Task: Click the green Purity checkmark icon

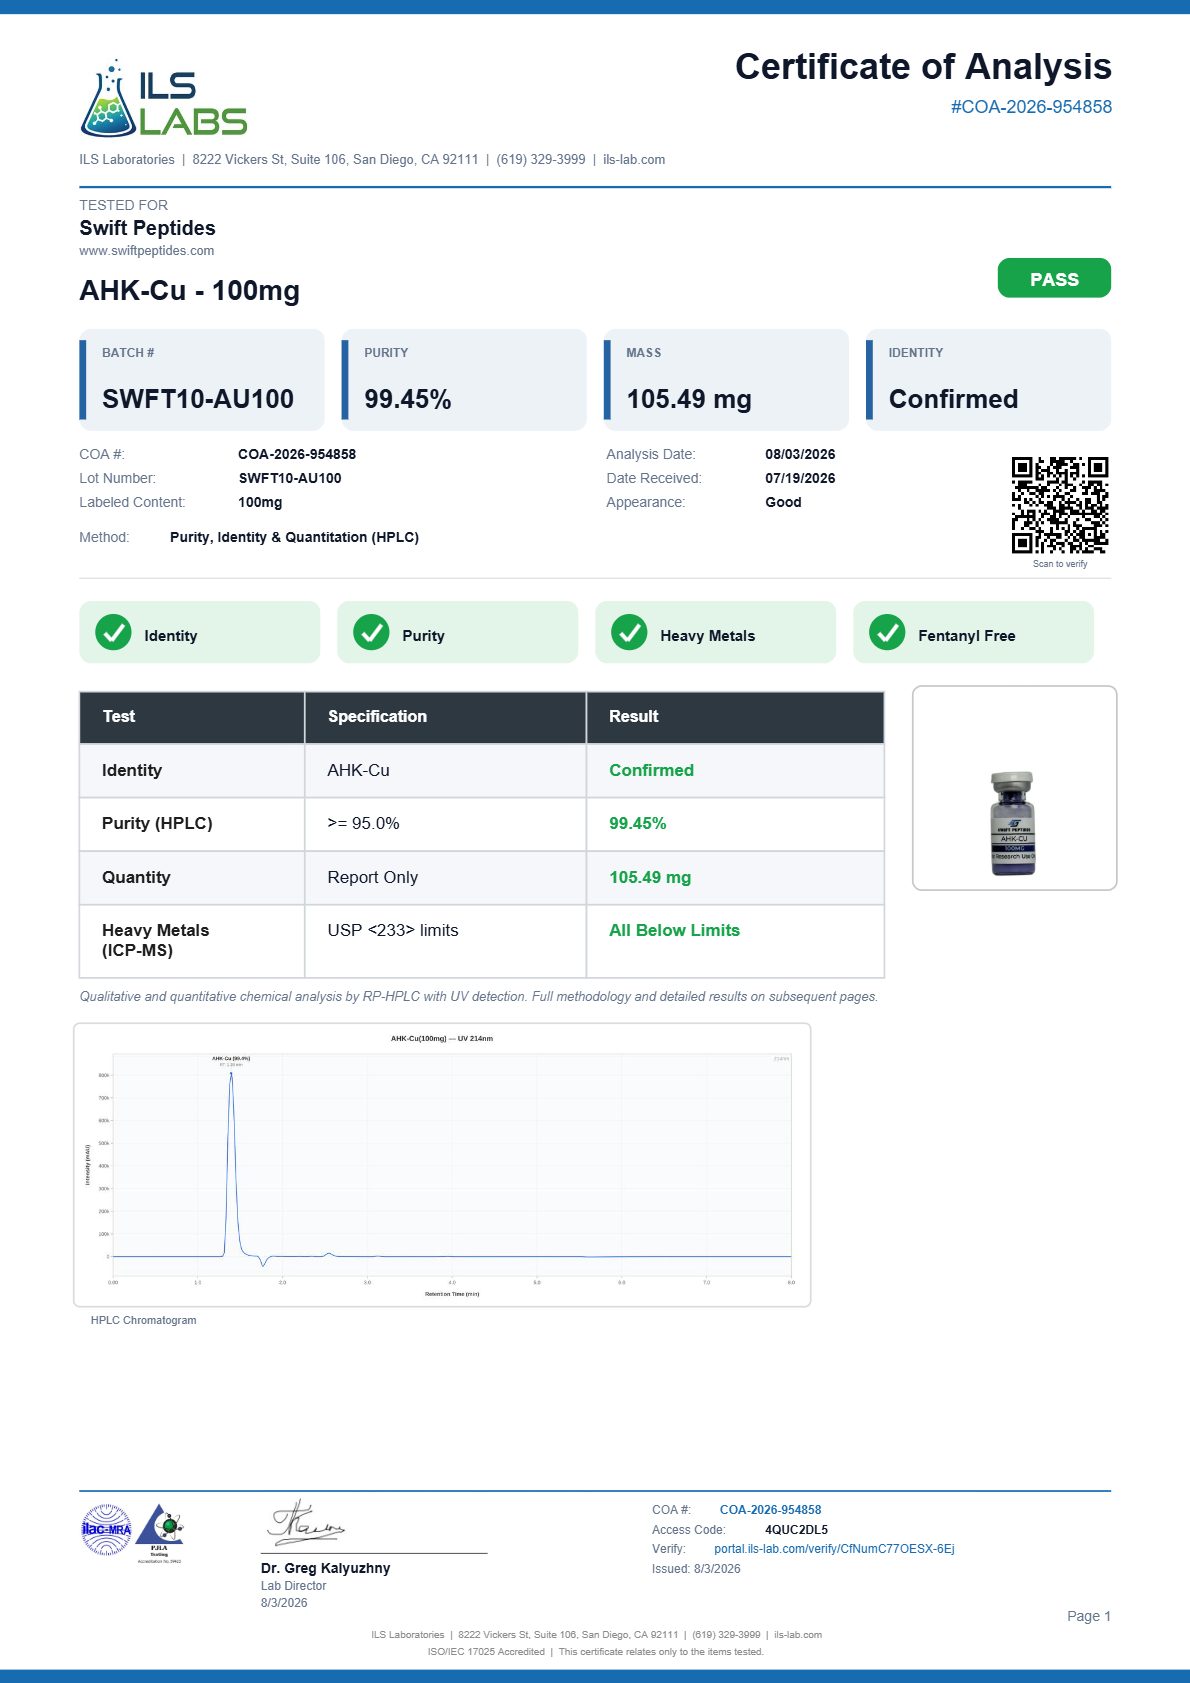Action: 371,632
